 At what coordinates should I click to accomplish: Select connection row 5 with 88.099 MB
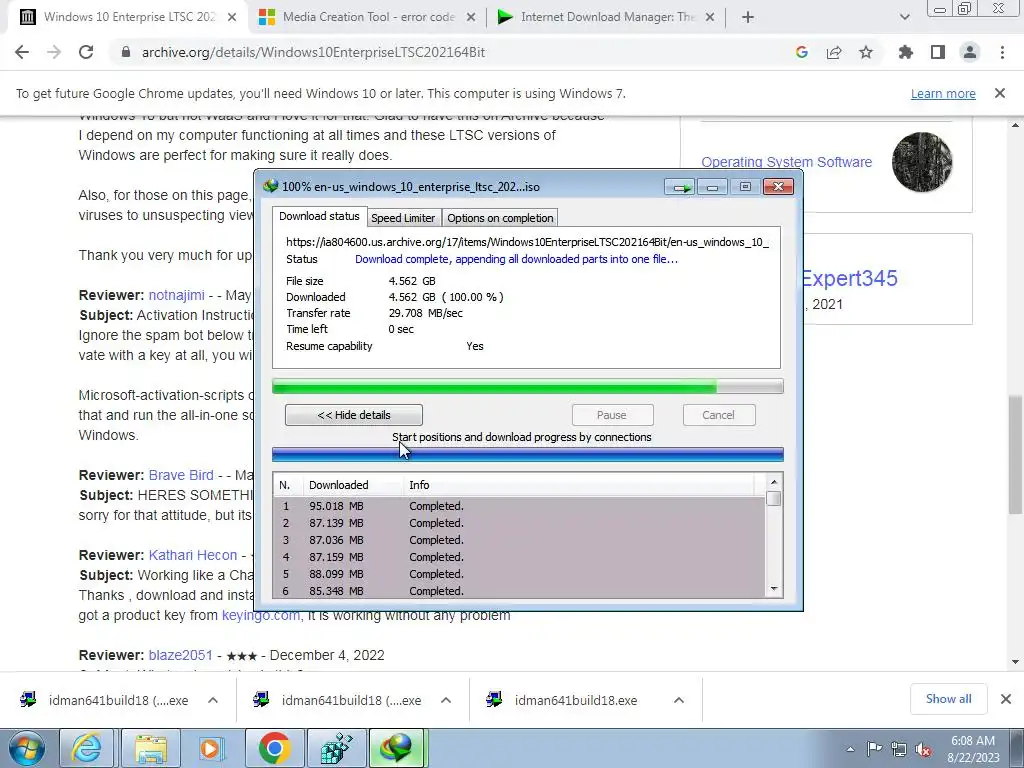(x=519, y=574)
